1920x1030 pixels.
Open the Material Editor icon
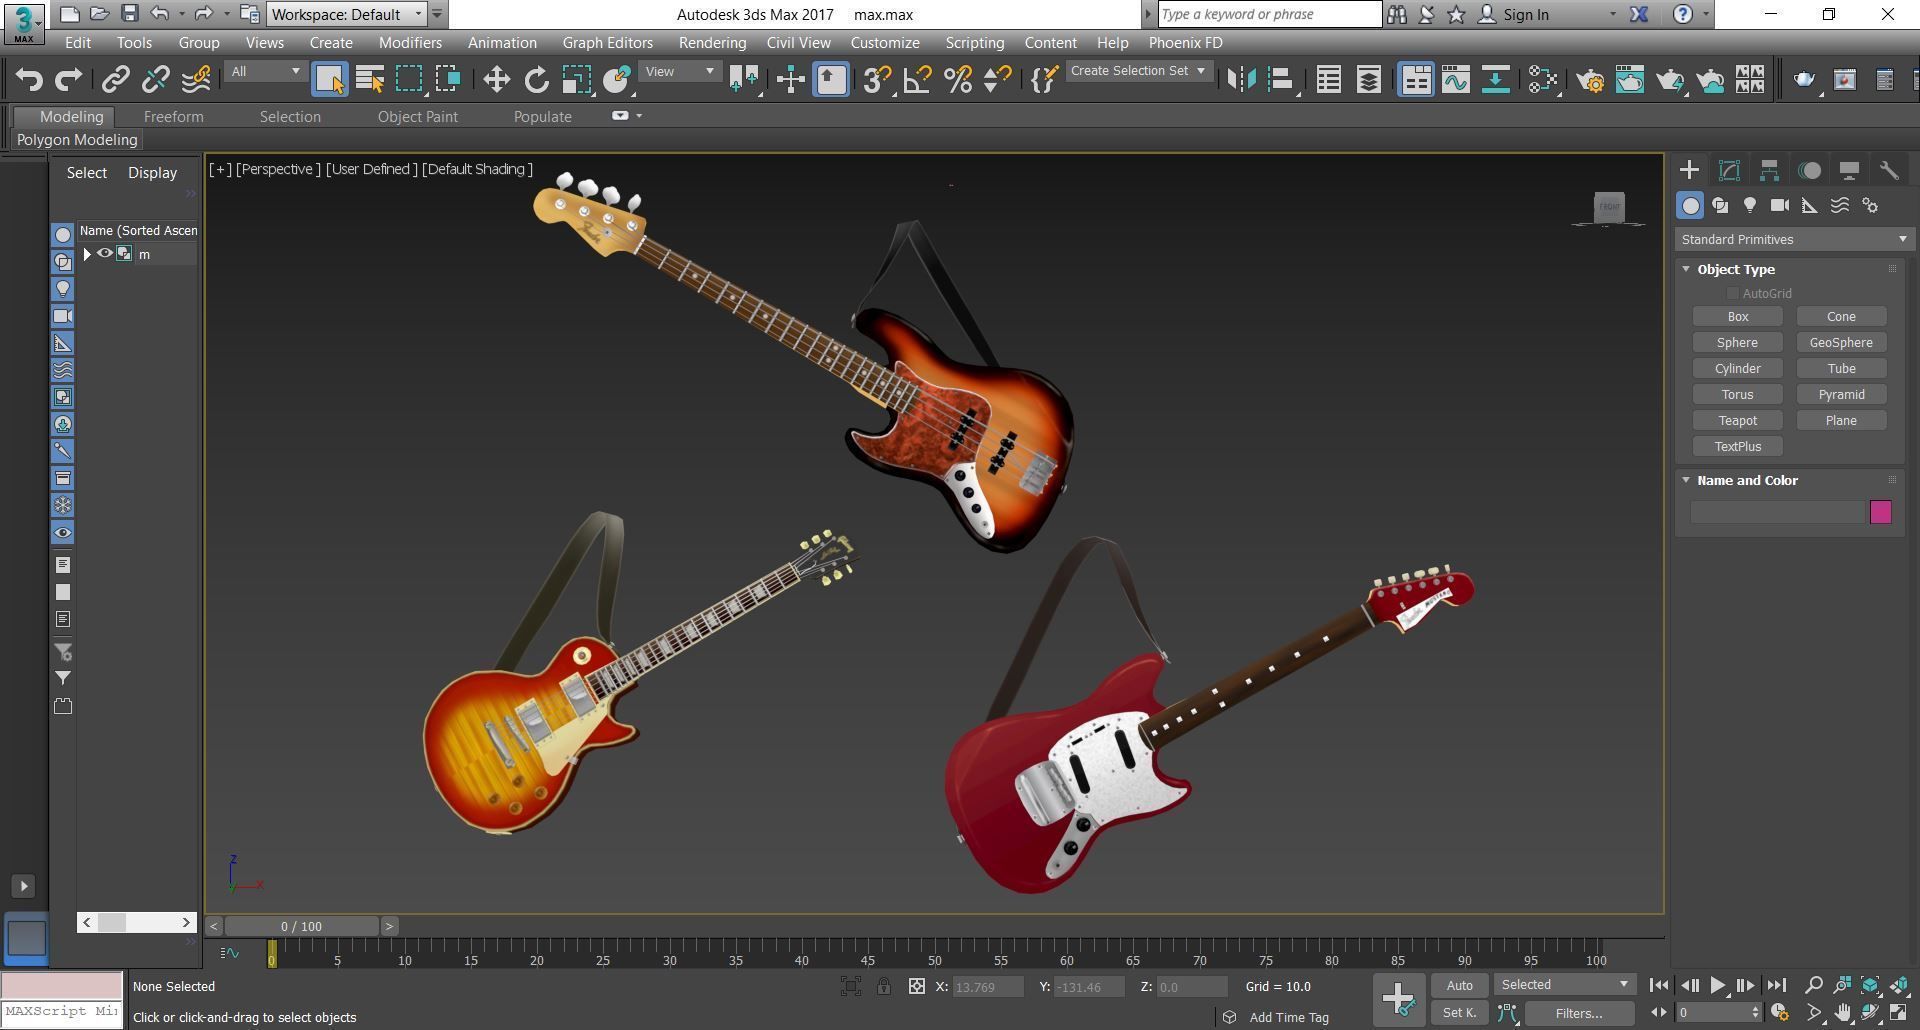1543,79
